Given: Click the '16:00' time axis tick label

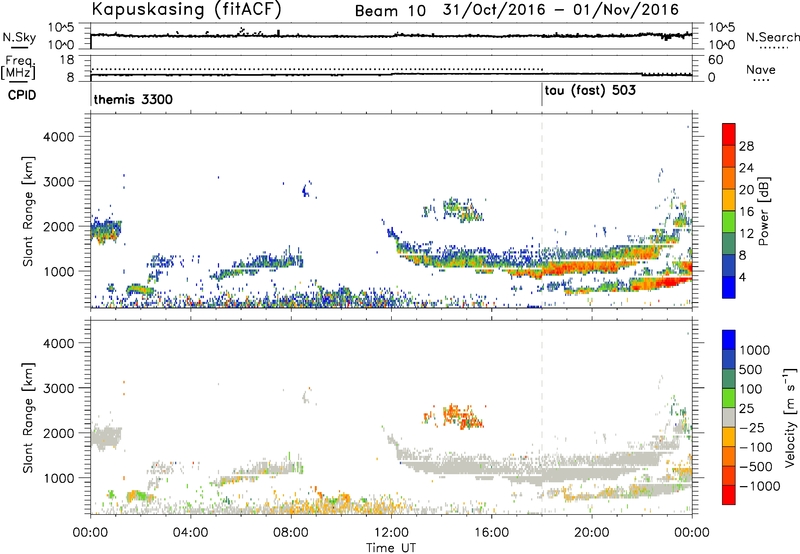Looking at the screenshot, I should click(491, 533).
